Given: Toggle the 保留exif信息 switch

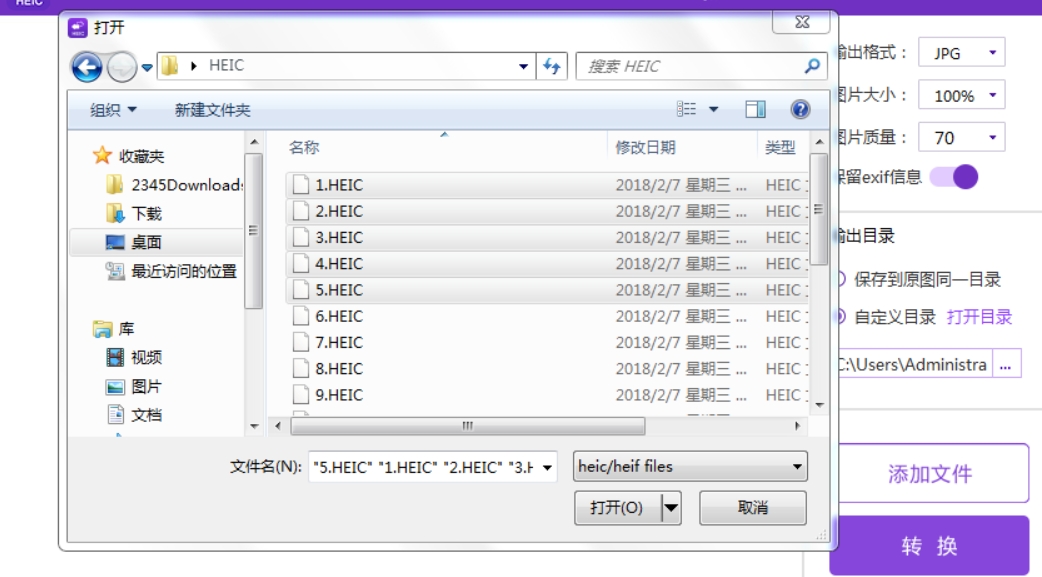Looking at the screenshot, I should 954,177.
